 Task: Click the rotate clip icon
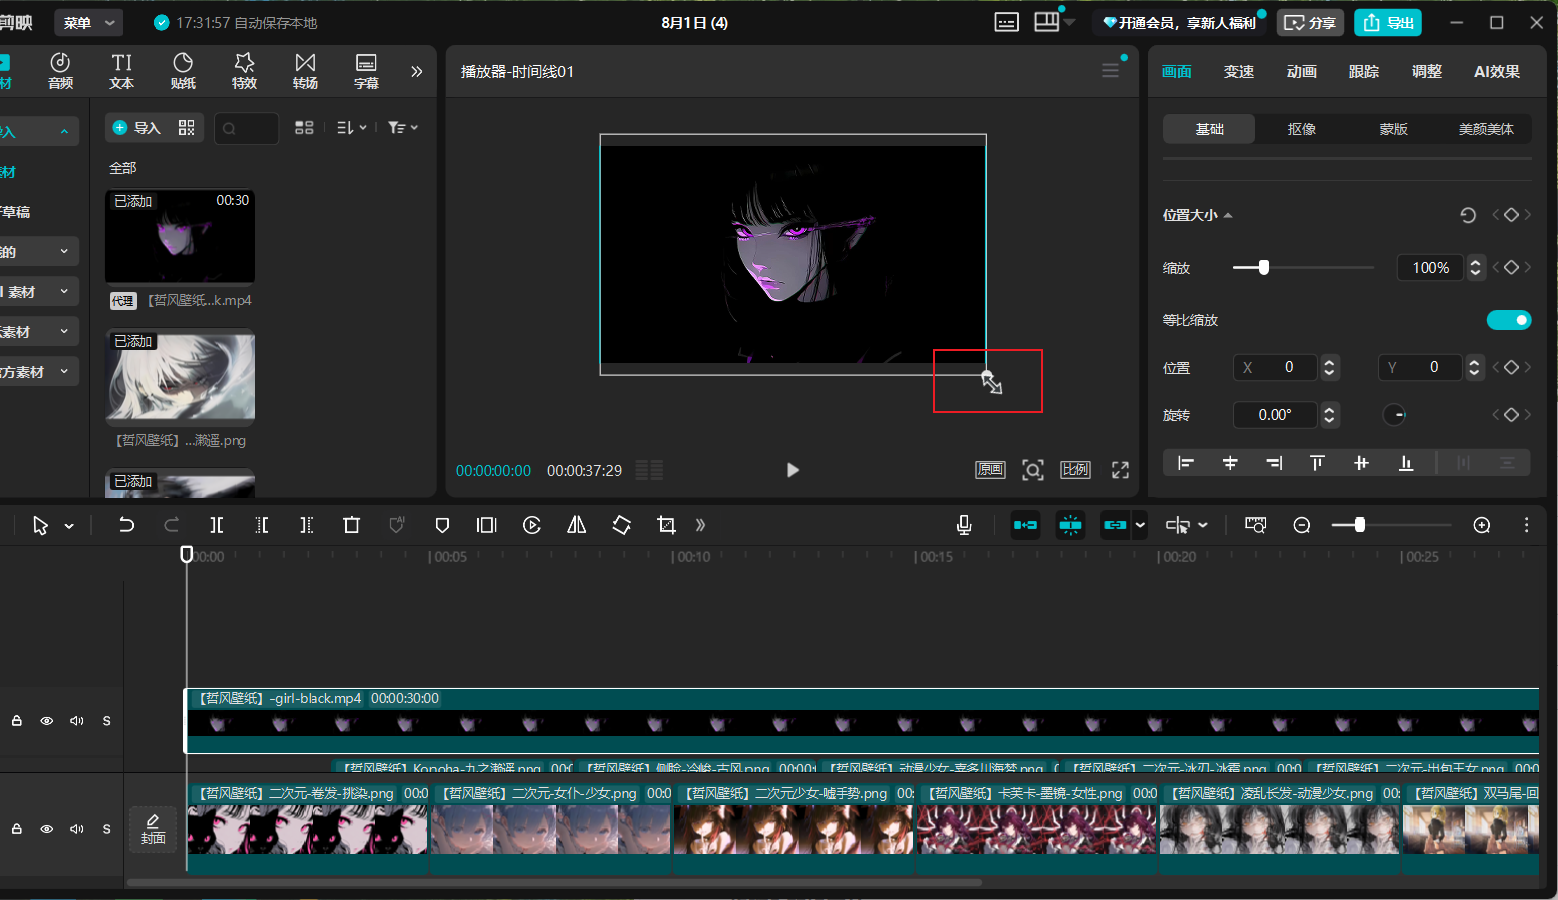(x=622, y=525)
